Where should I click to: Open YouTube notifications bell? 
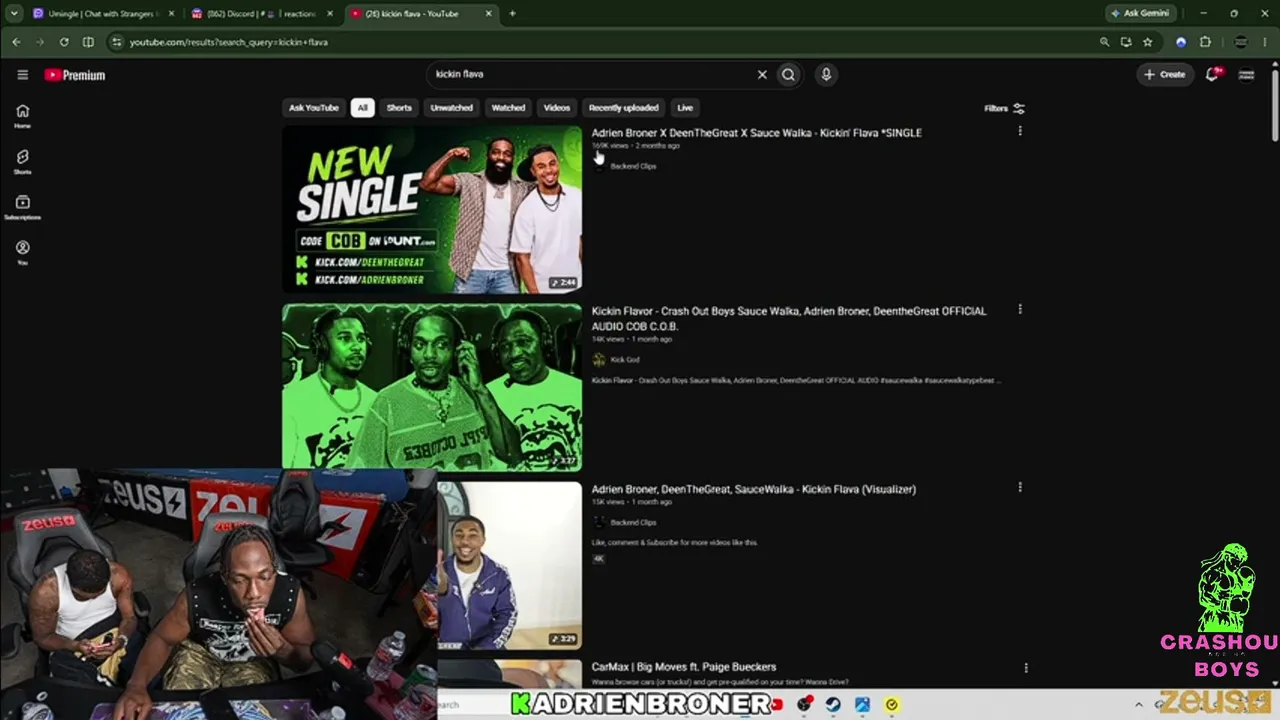pos(1213,74)
